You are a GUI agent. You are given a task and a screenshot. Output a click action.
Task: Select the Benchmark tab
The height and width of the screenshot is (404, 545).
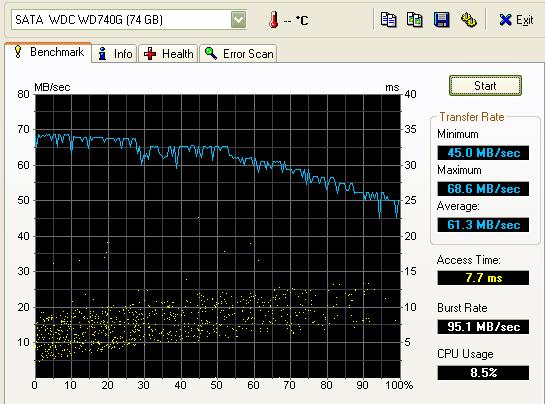(48, 52)
